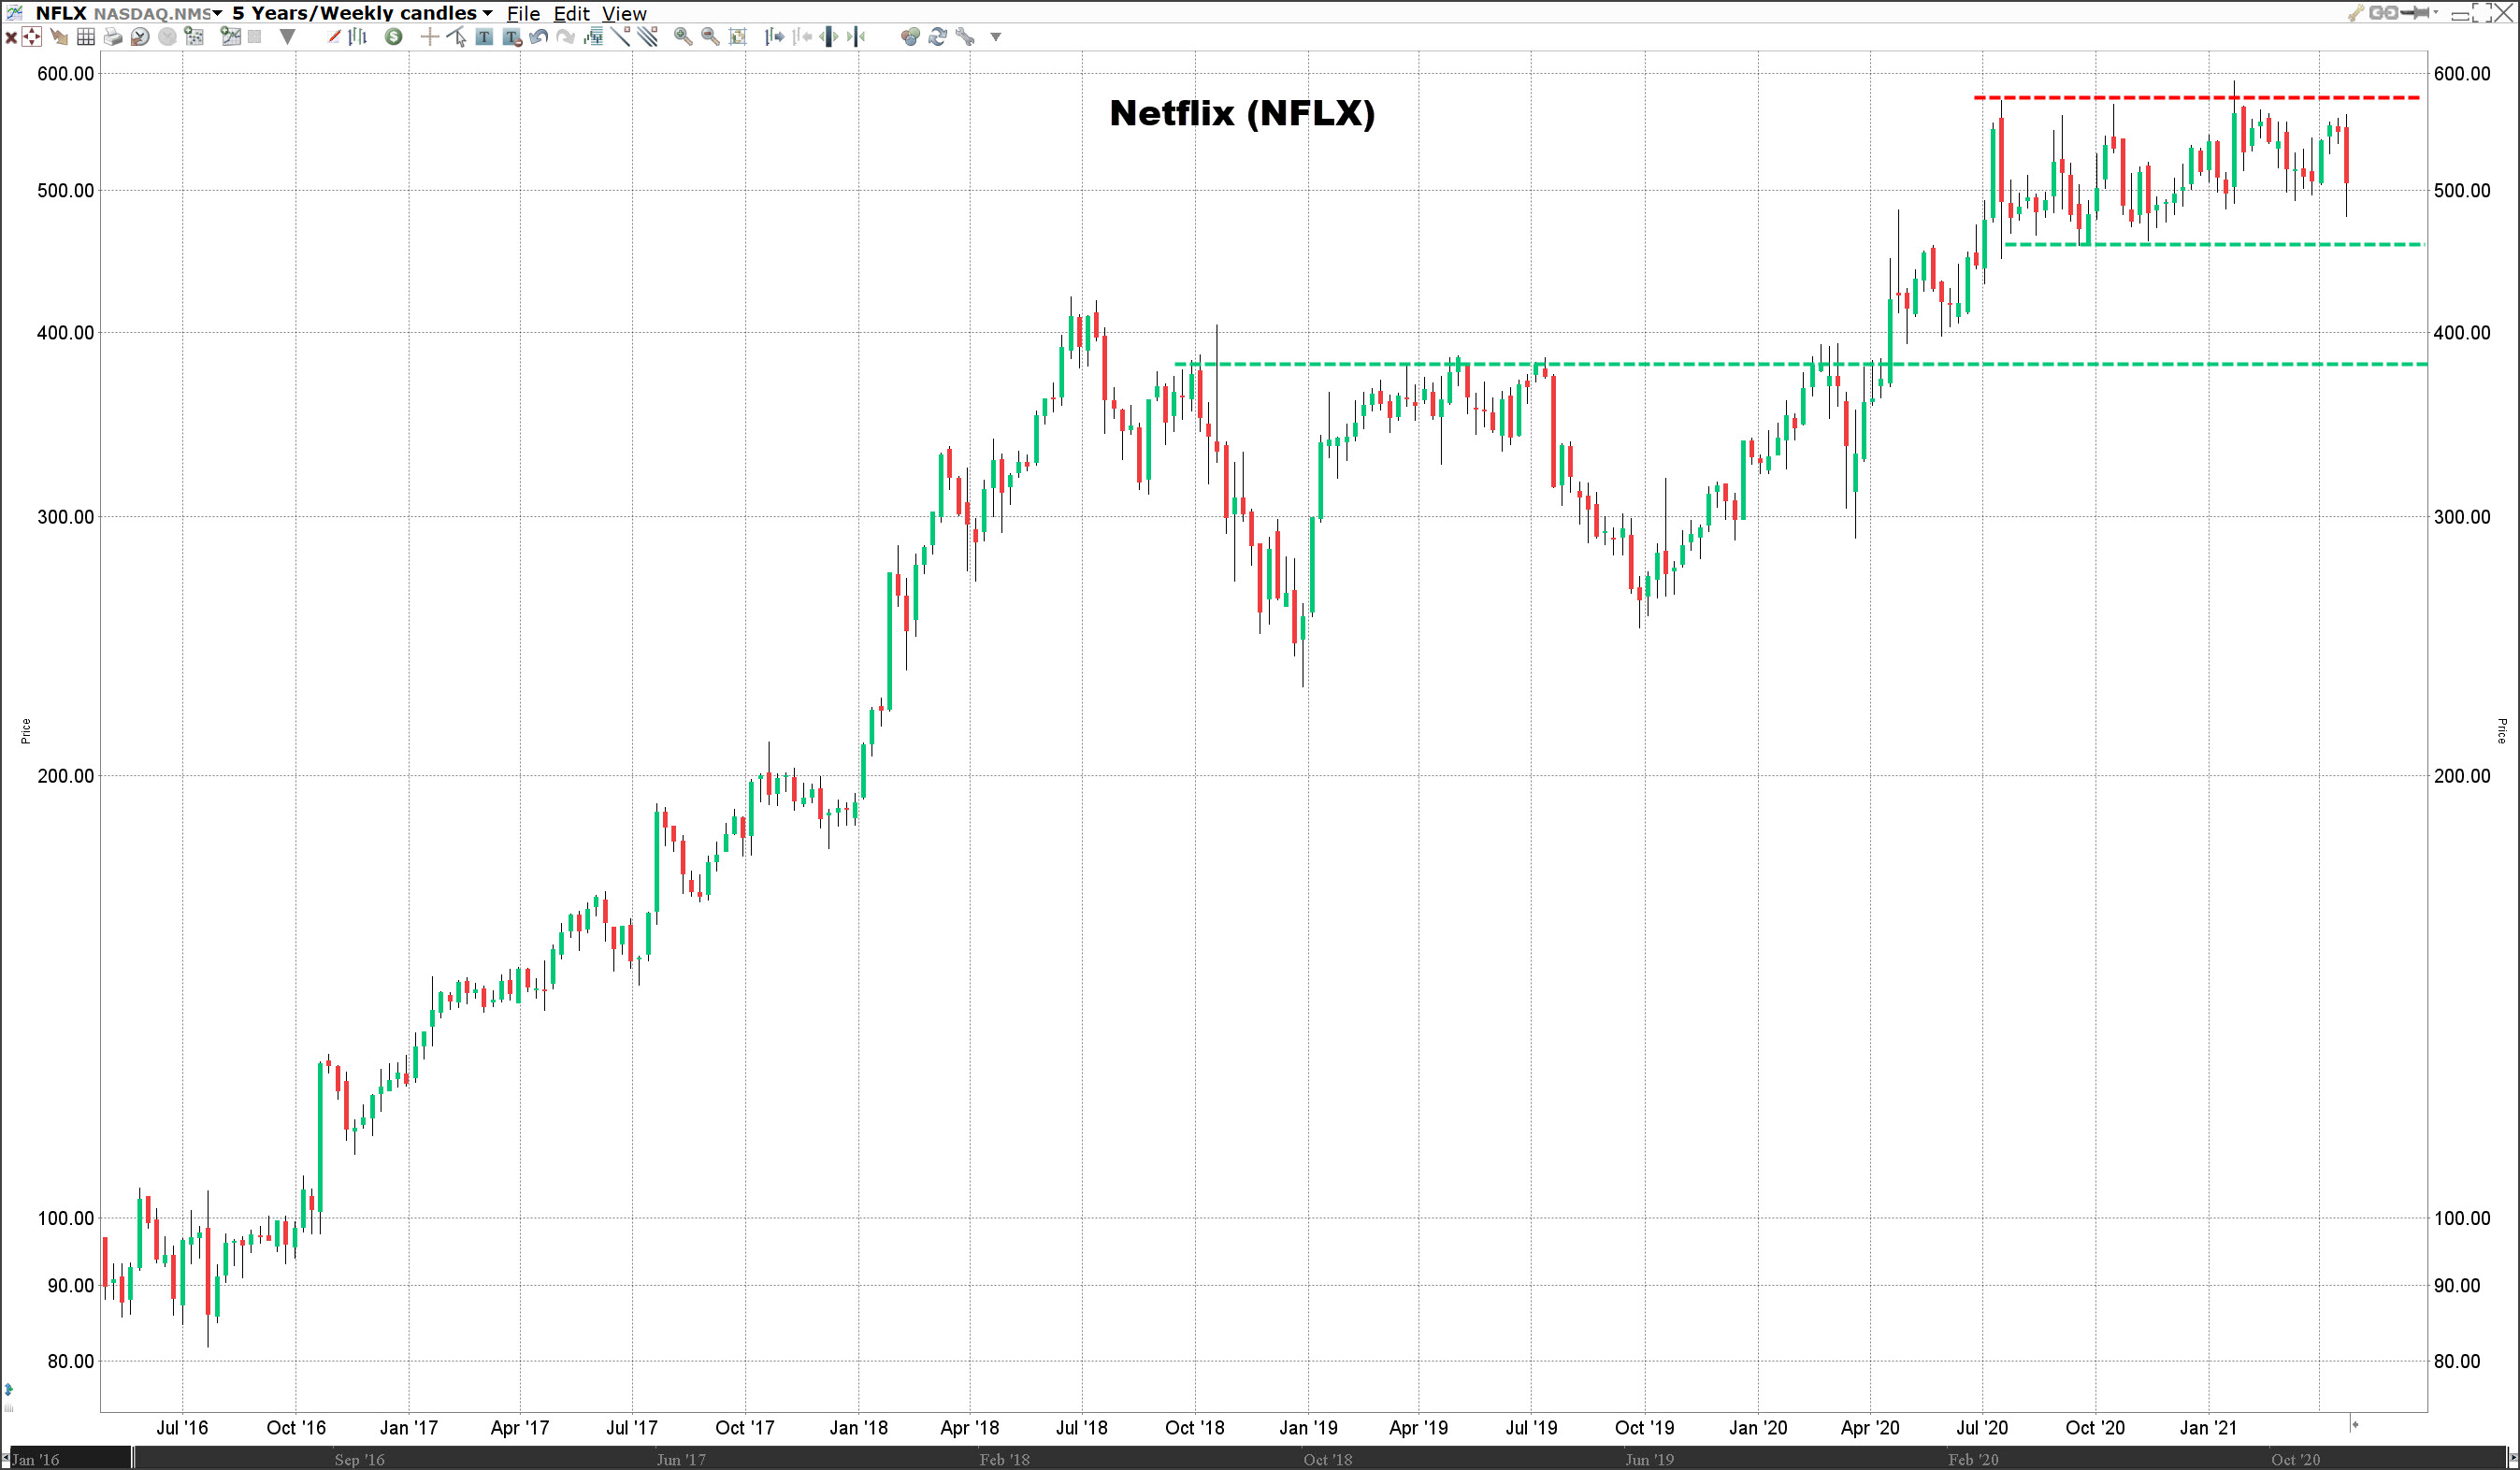Click the colored circles color scheme icon
Screen dimensions: 2520x1470
(910, 37)
